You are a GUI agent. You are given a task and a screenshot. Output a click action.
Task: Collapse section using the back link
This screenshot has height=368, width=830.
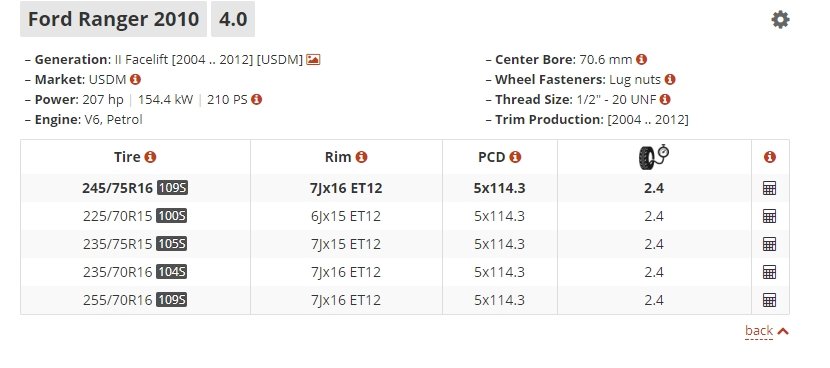tap(766, 331)
